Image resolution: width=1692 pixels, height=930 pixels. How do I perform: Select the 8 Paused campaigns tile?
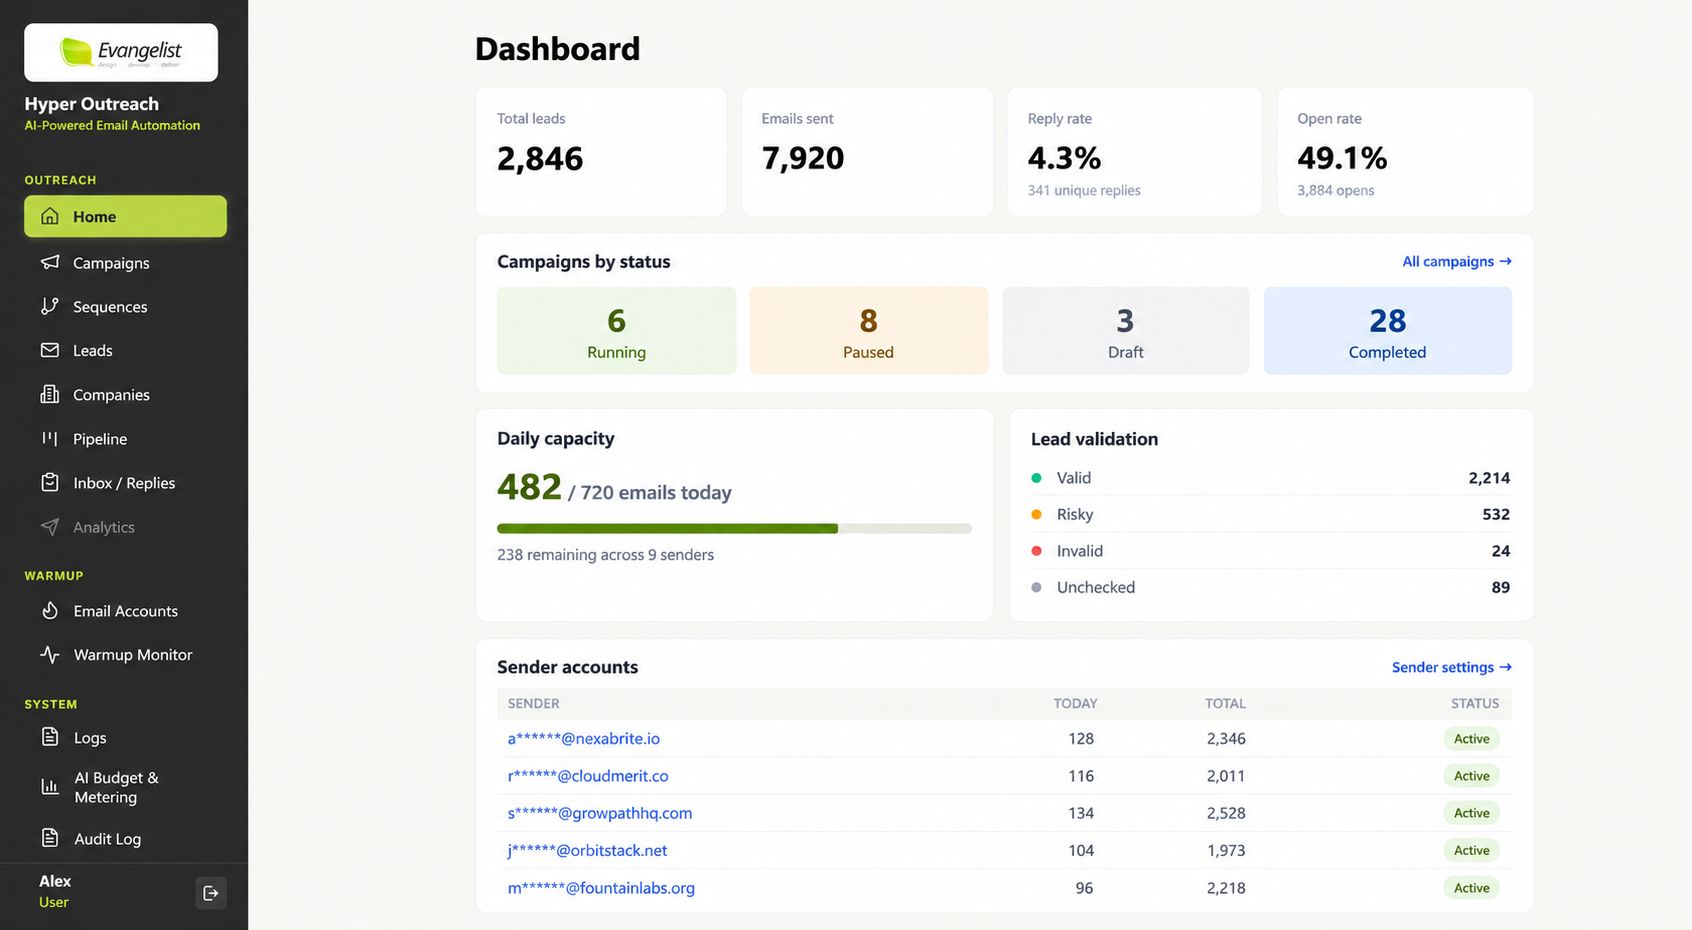(869, 331)
